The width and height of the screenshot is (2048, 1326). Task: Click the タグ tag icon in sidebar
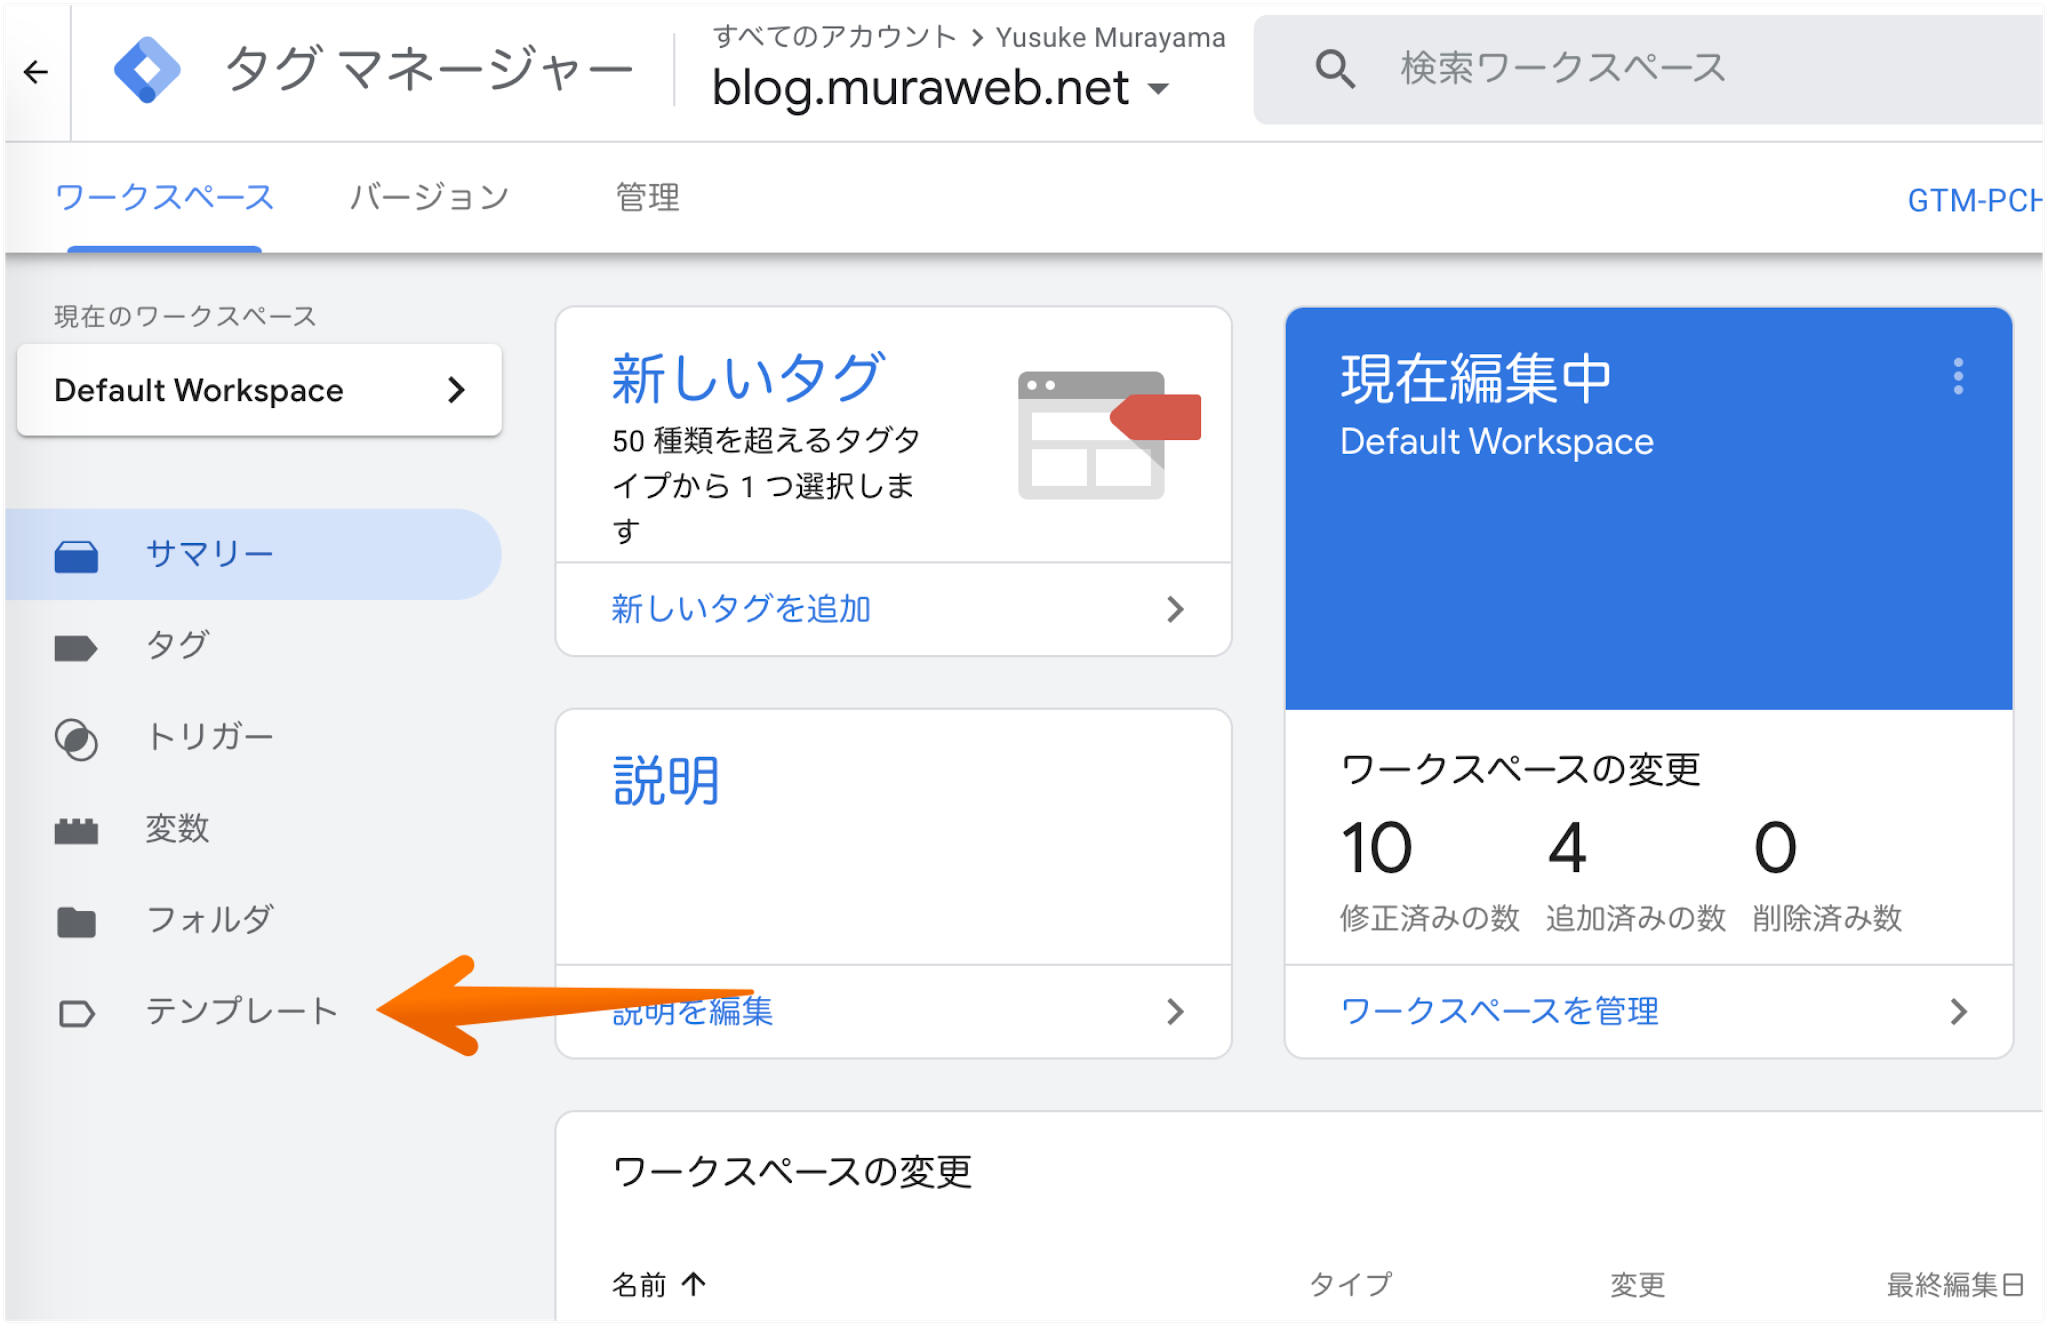(76, 648)
